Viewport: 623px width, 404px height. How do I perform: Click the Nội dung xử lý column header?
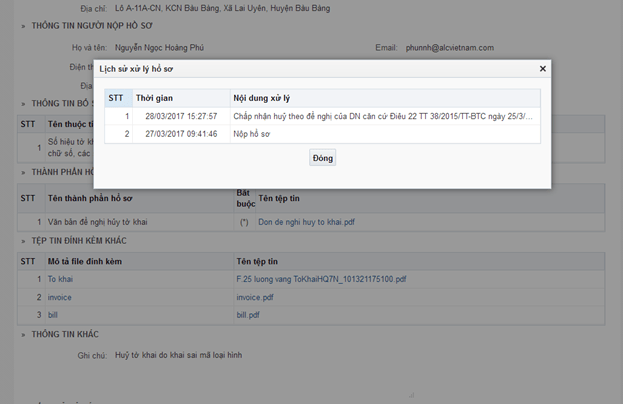point(261,98)
